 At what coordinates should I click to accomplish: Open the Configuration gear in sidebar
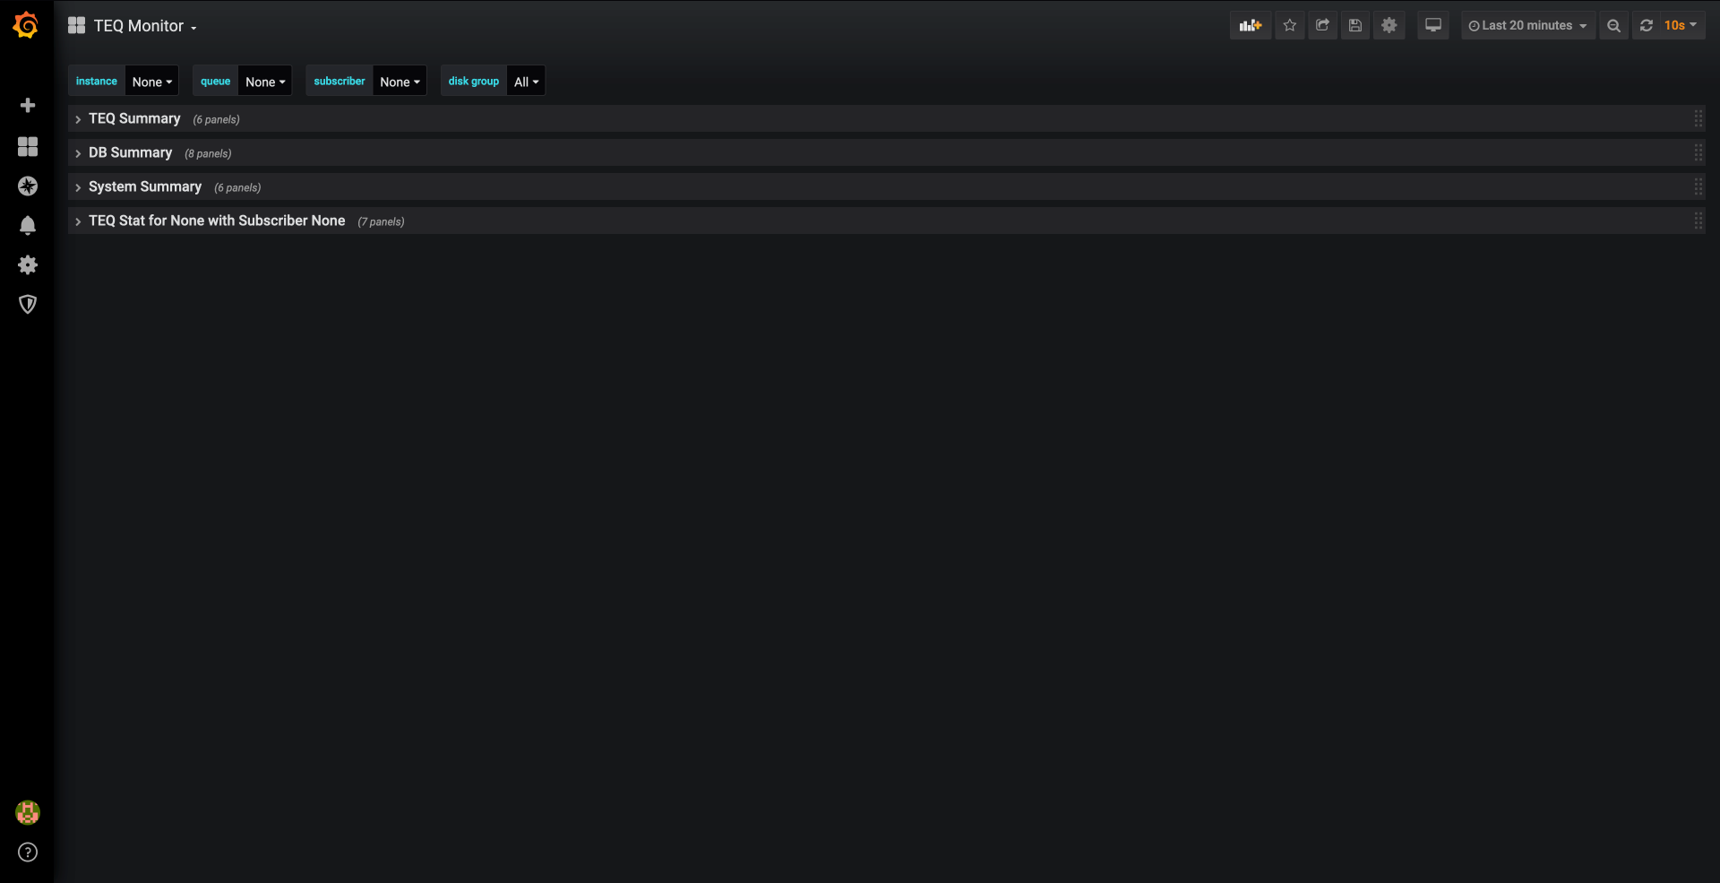(28, 265)
